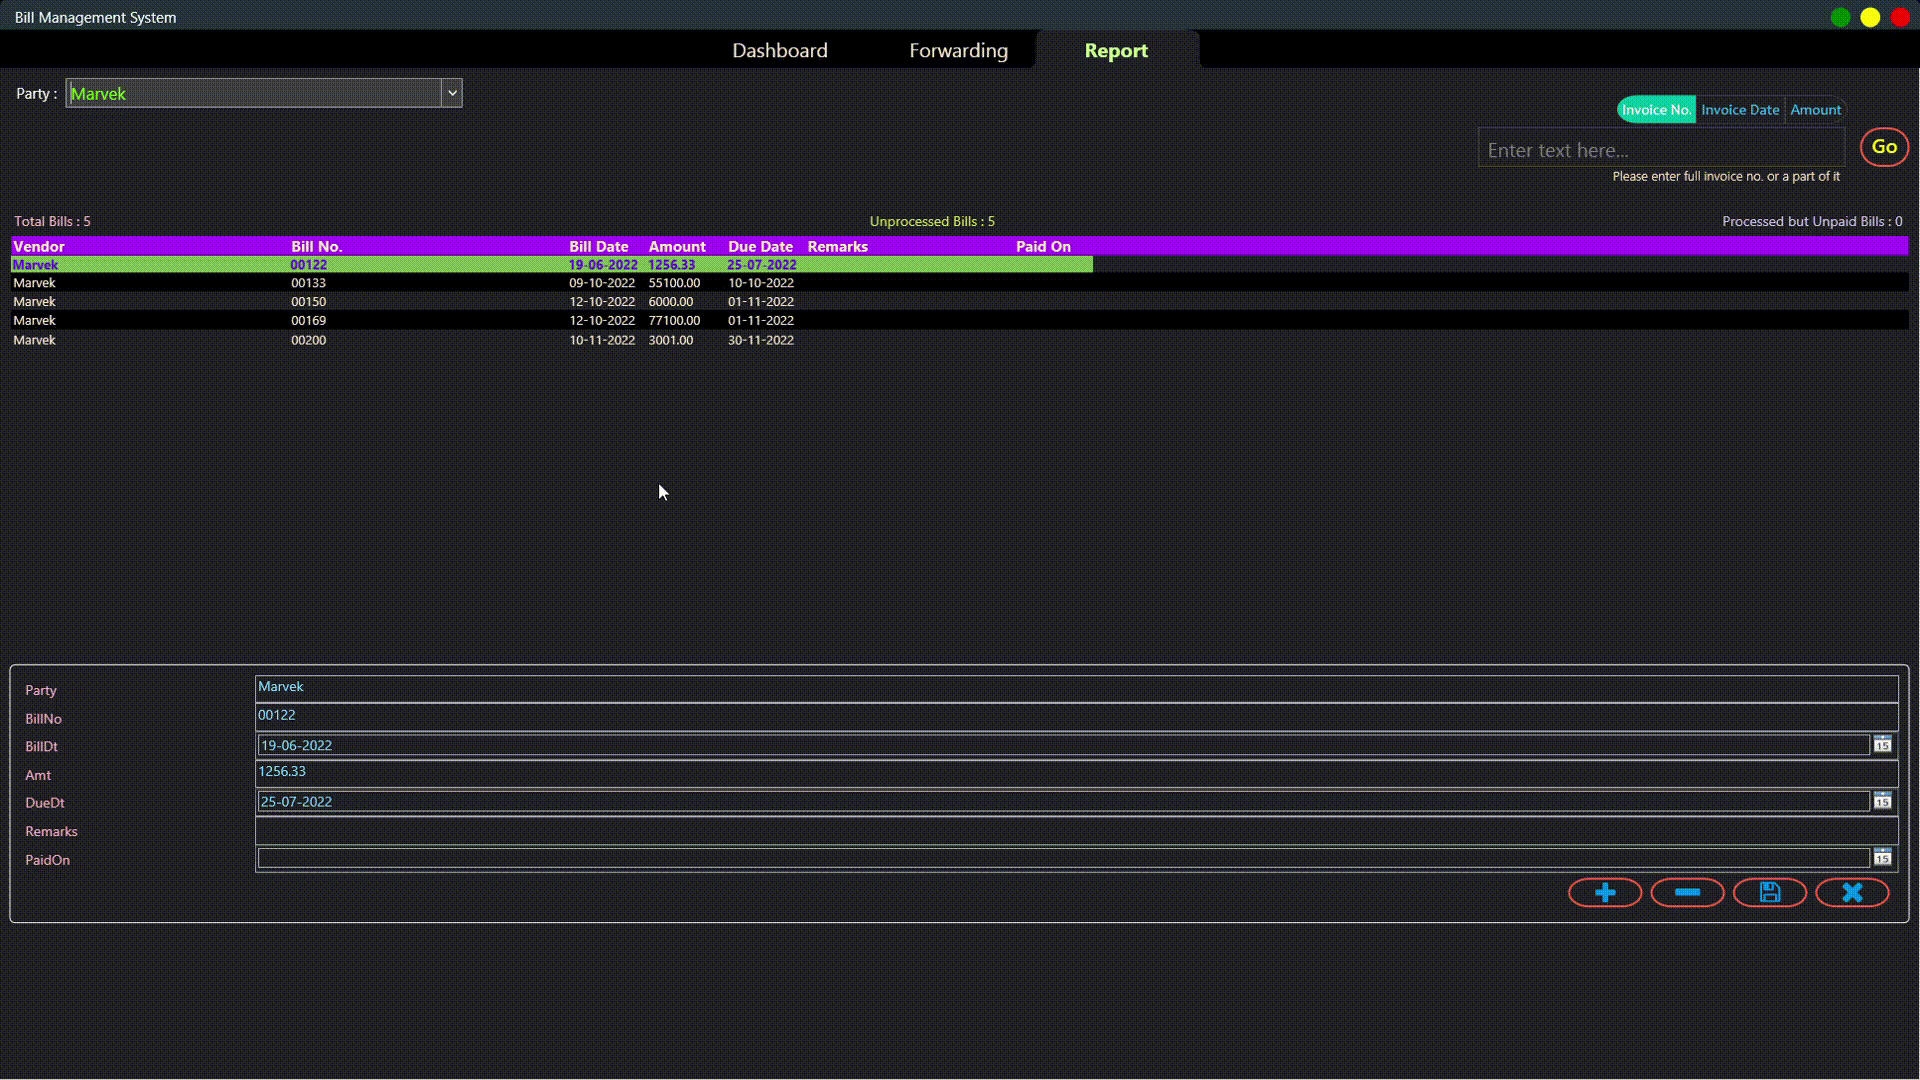
Task: Open the Party dropdown selector
Action: click(x=451, y=92)
